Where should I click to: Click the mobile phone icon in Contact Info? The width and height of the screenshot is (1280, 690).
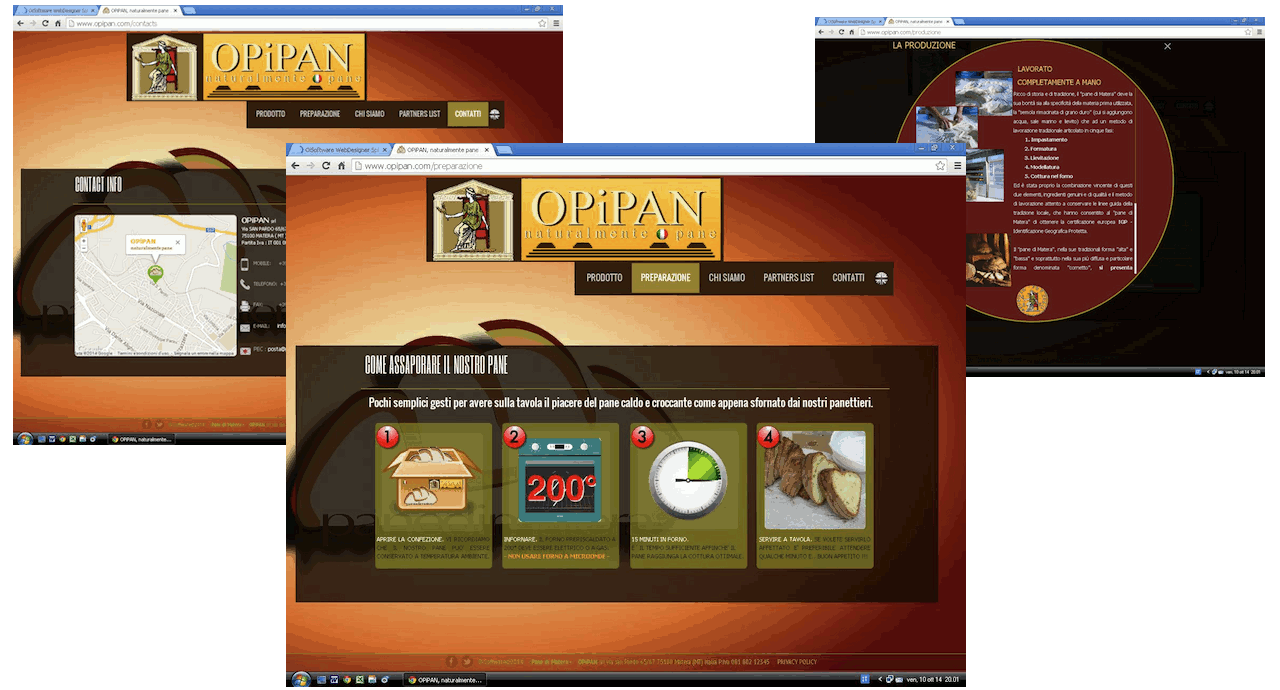245,264
